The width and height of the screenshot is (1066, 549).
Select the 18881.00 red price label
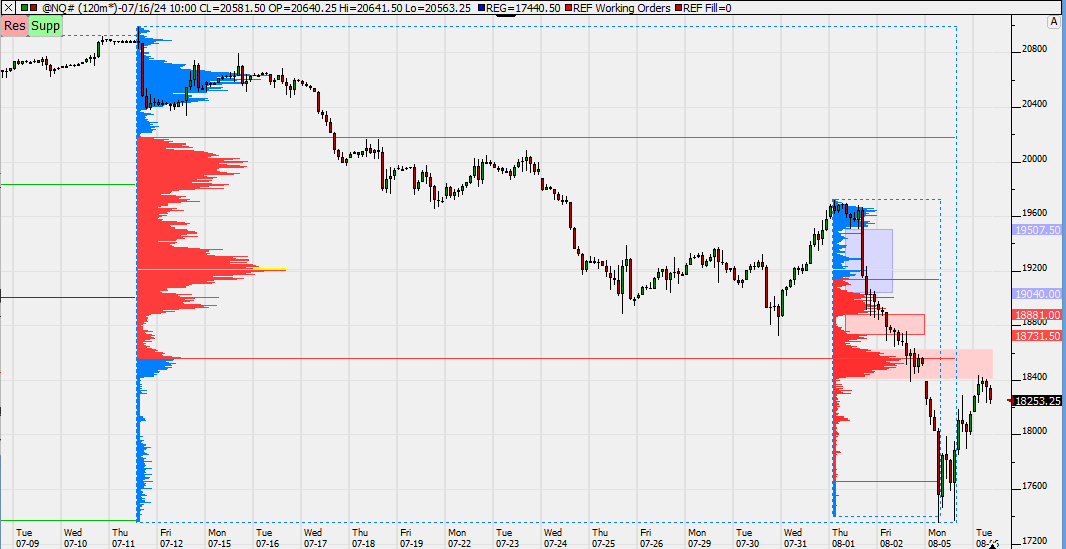click(1037, 315)
